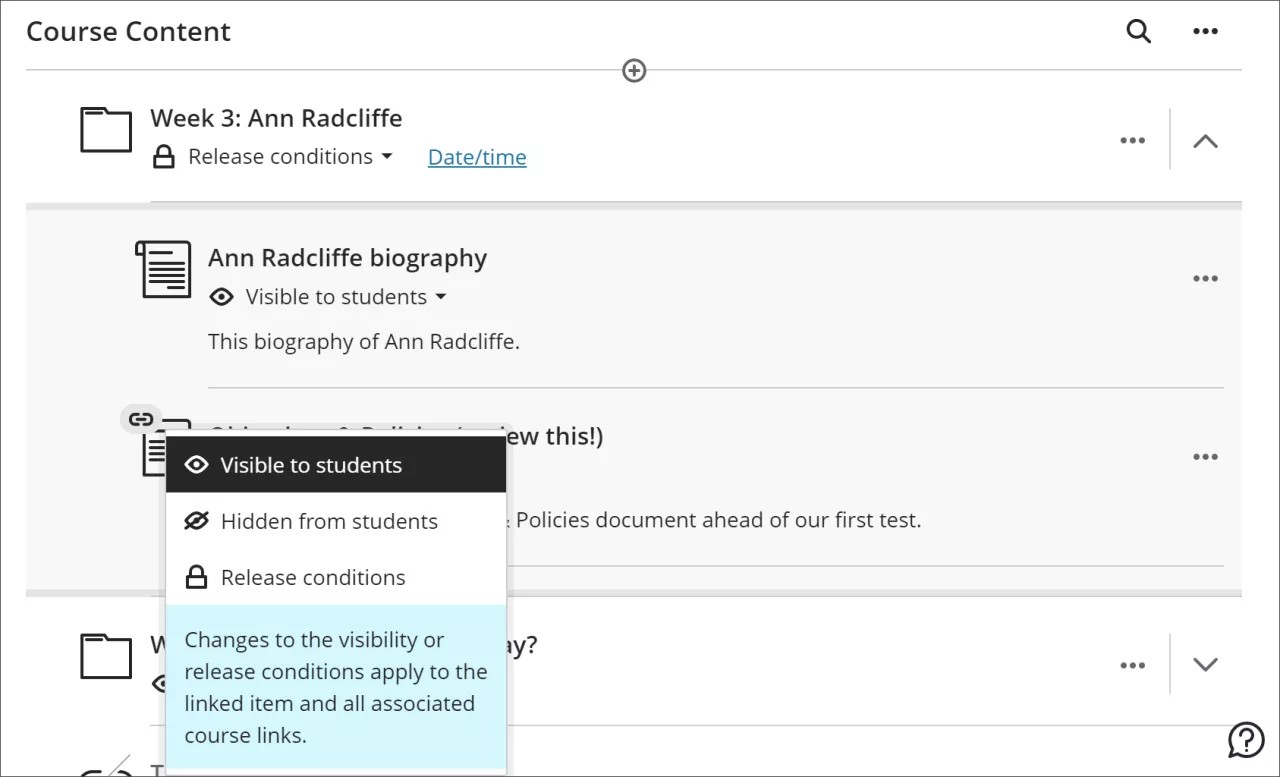The height and width of the screenshot is (777, 1280).
Task: Open the ellipsis menu for Ann Radcliffe biography
Action: point(1205,278)
